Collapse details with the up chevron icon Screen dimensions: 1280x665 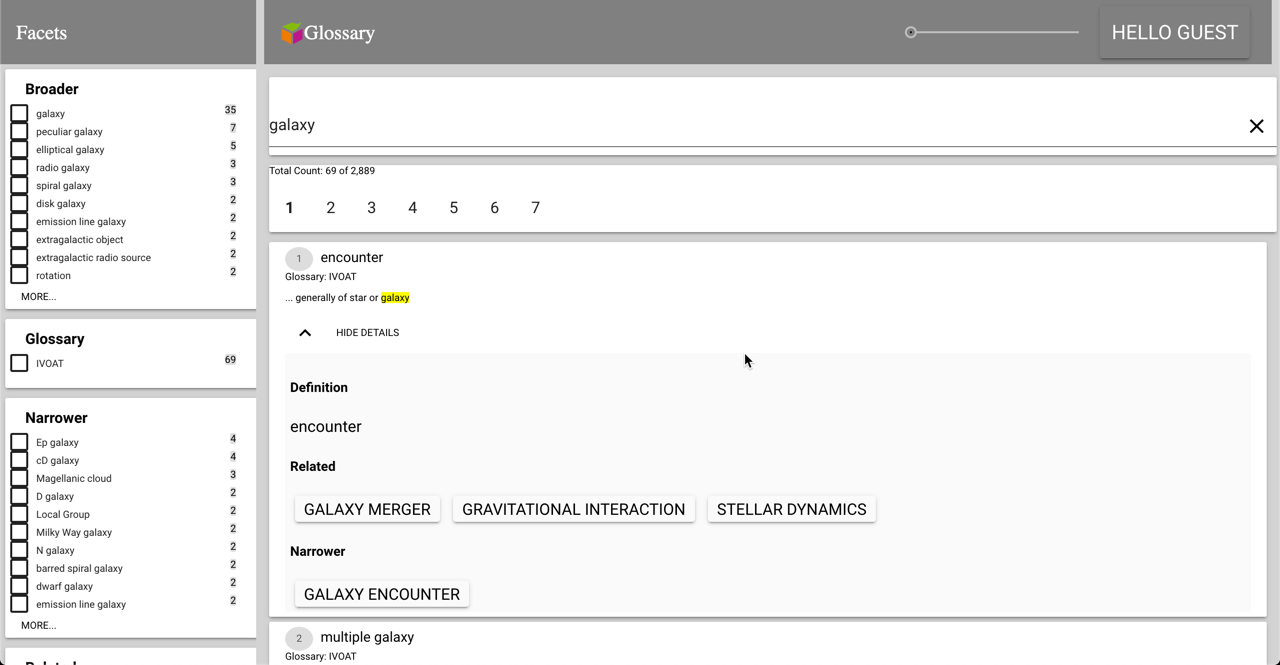pos(305,333)
